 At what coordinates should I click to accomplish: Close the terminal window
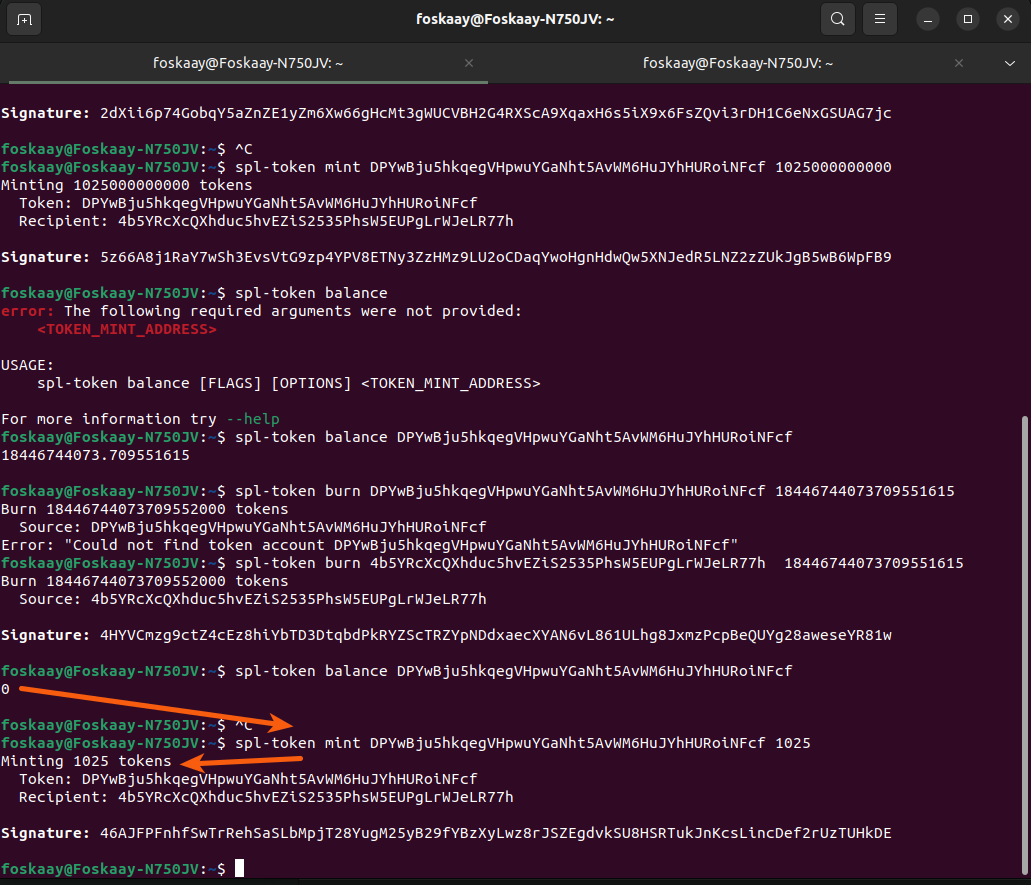[x=1006, y=19]
